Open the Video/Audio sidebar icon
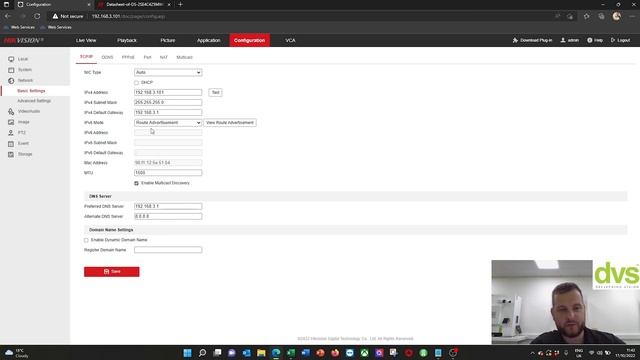This screenshot has height=360, width=640. tap(11, 111)
